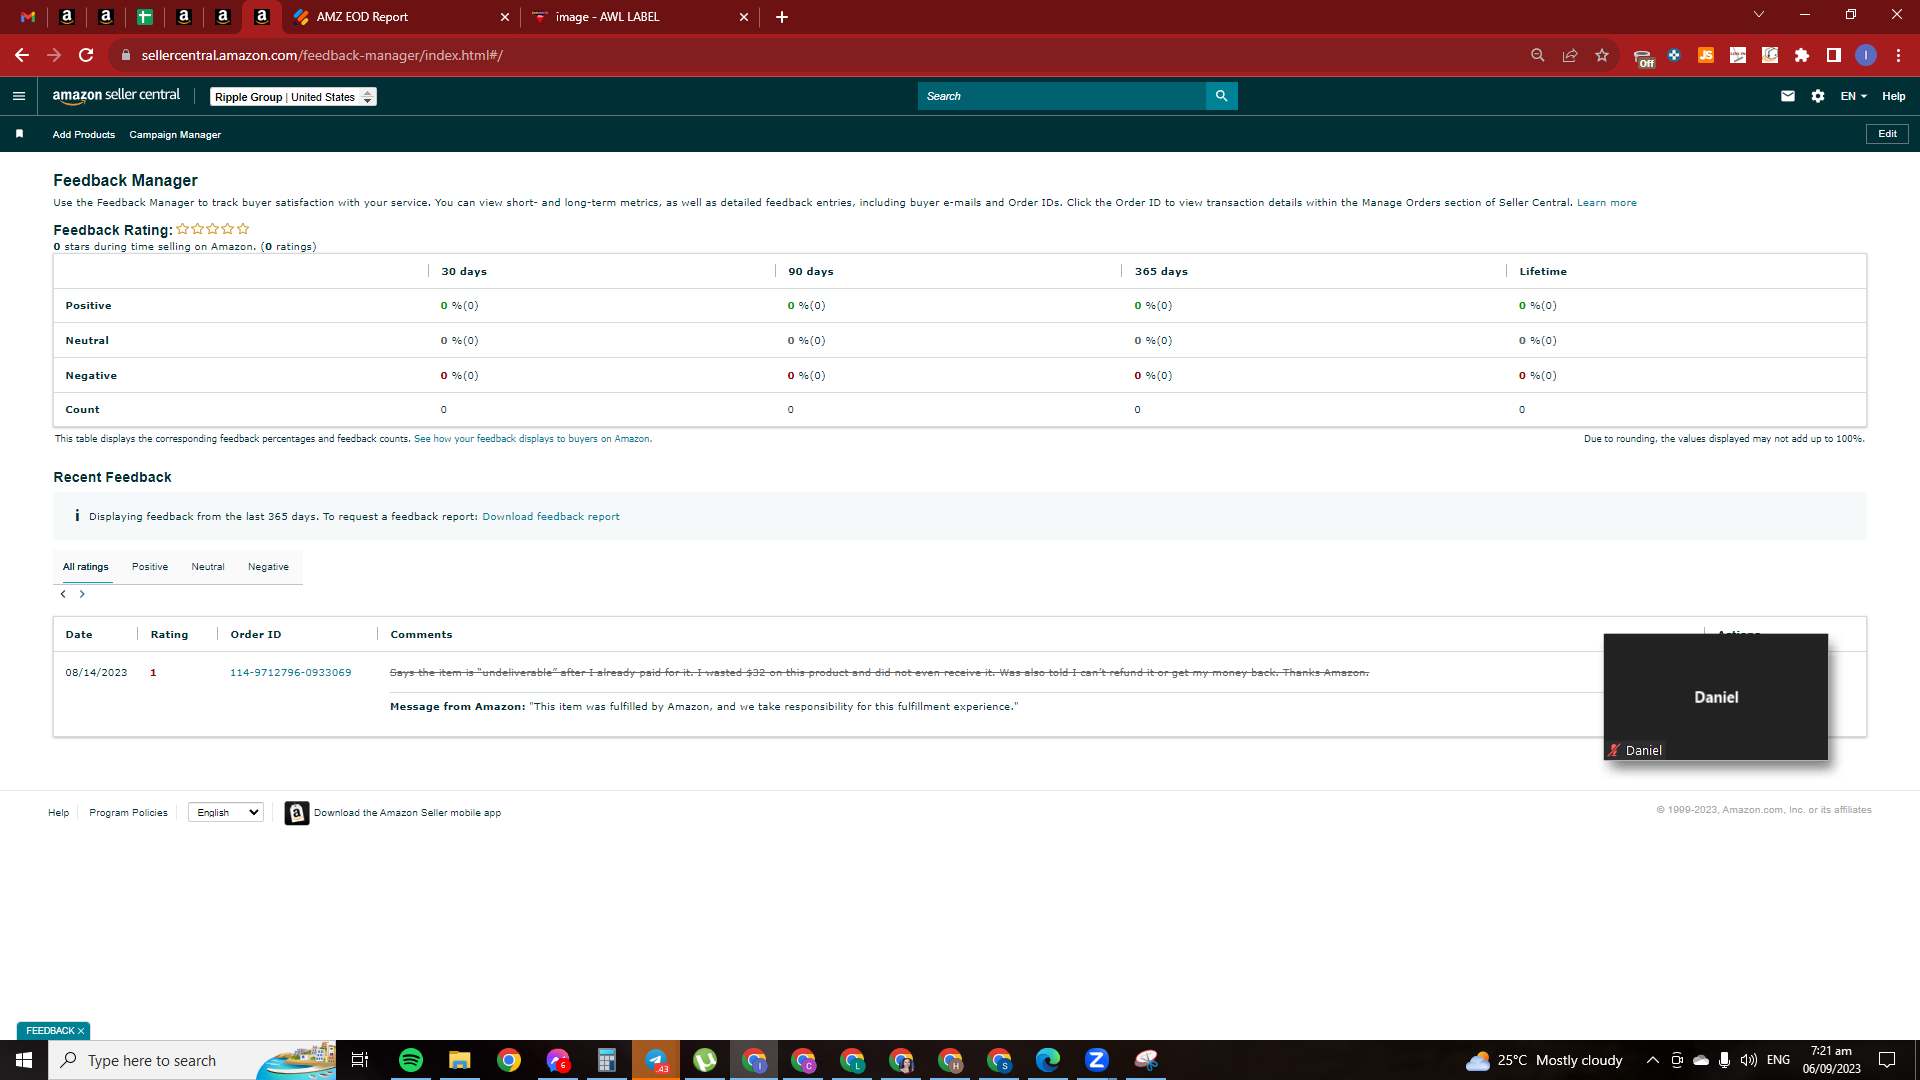The height and width of the screenshot is (1080, 1920).
Task: Open the Ripple Group marketplace switcher
Action: pyautogui.click(x=293, y=97)
